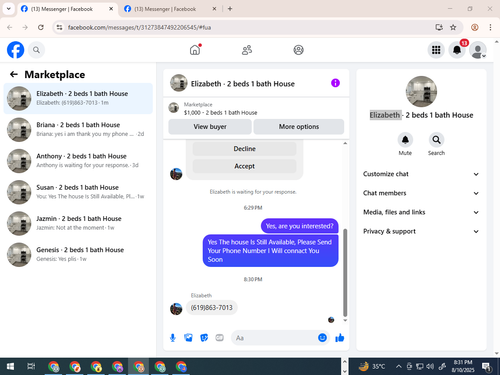Show hidden system tray icons
The height and width of the screenshot is (375, 500).
point(398,367)
